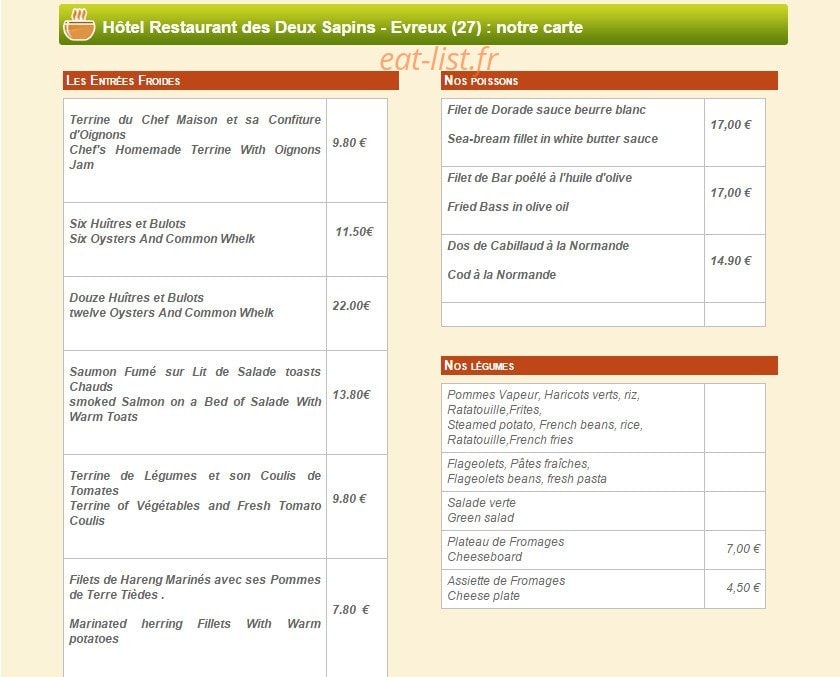
Task: Click Flageolets, Pâtes fraîches row
Action: [x=604, y=471]
